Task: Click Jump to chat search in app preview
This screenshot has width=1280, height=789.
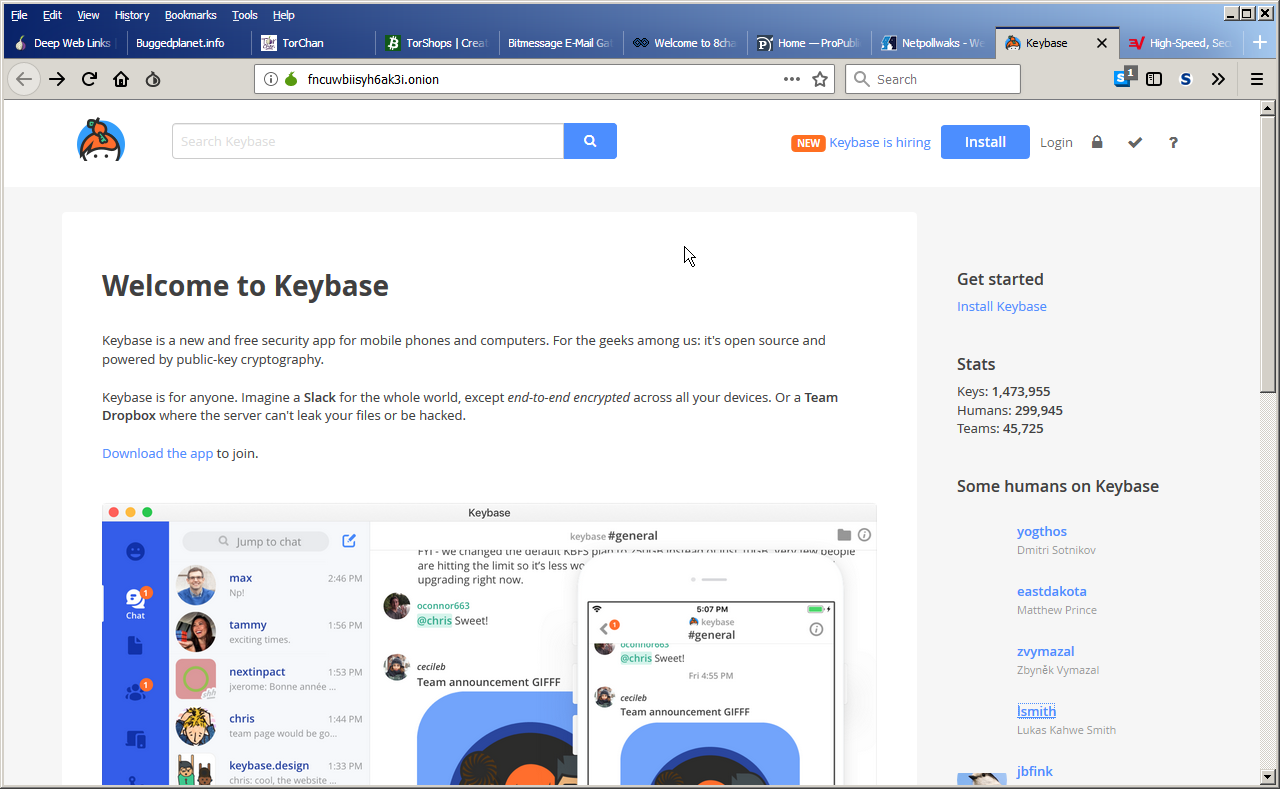Action: coord(257,541)
